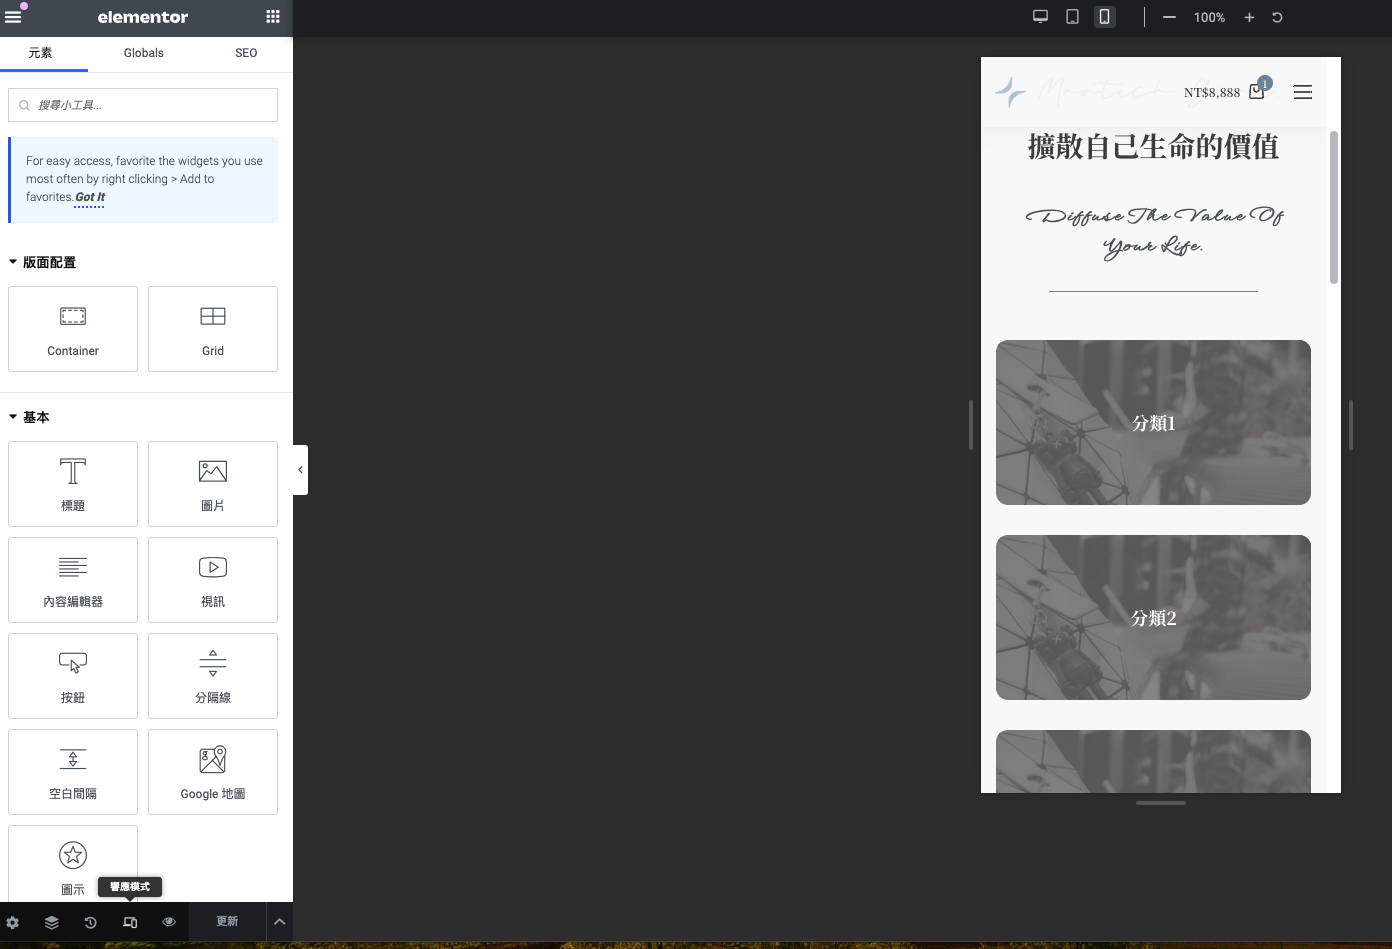The height and width of the screenshot is (949, 1392).
Task: Click the widget search field
Action: tap(143, 105)
